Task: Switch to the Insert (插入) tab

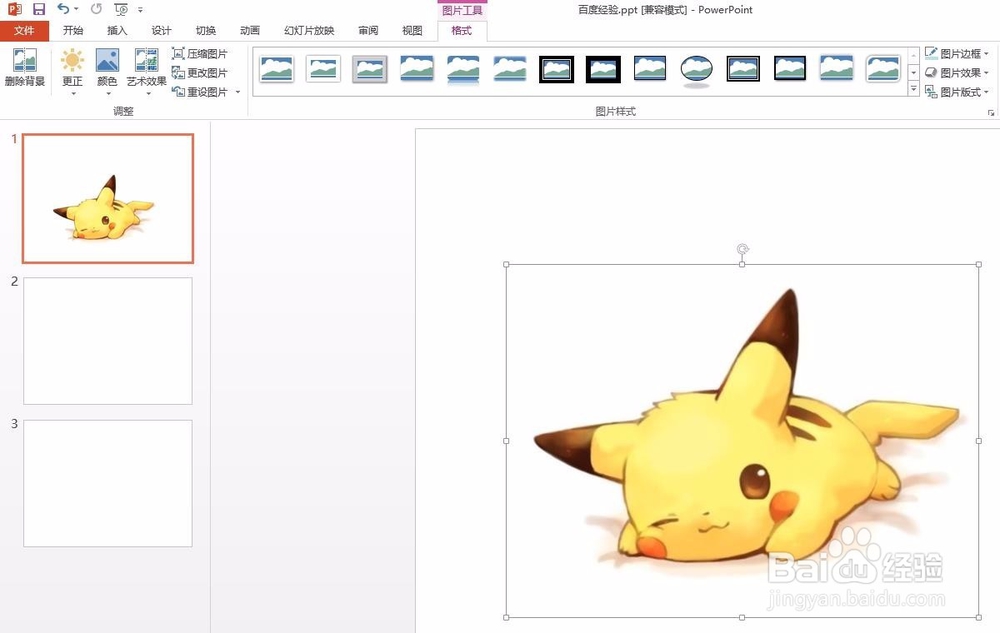Action: pos(117,31)
